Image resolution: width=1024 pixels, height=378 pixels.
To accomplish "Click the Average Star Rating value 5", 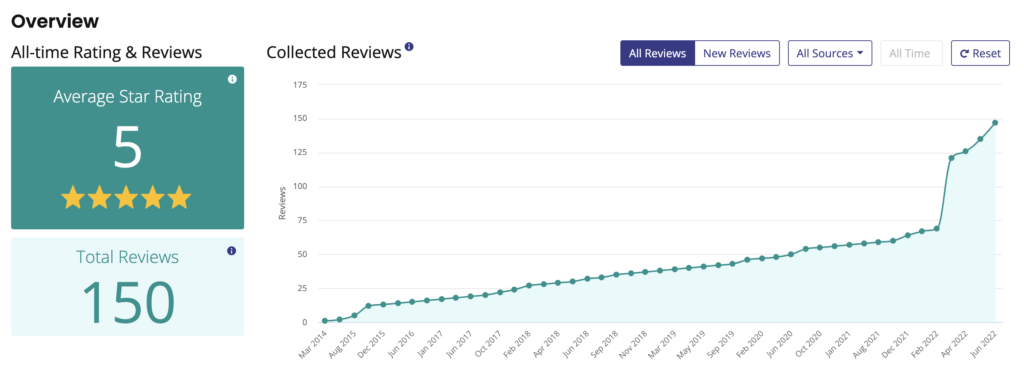I will tap(127, 148).
